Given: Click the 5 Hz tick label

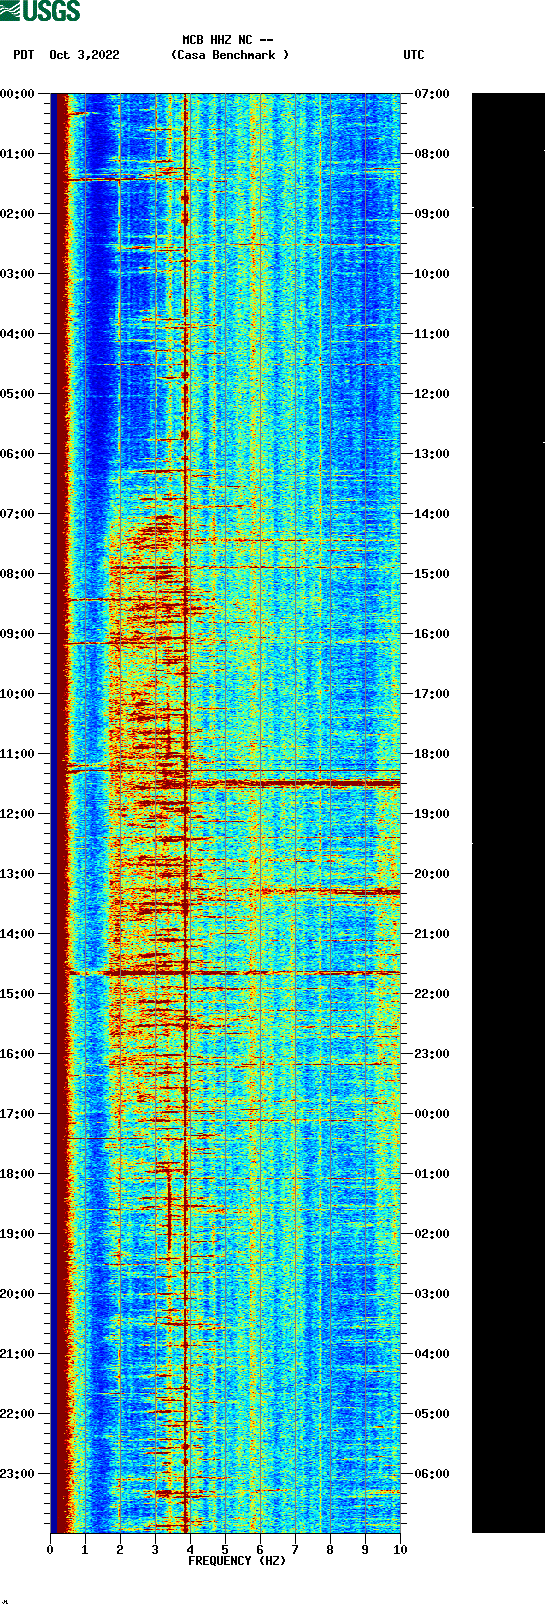Looking at the screenshot, I should coord(225,1550).
